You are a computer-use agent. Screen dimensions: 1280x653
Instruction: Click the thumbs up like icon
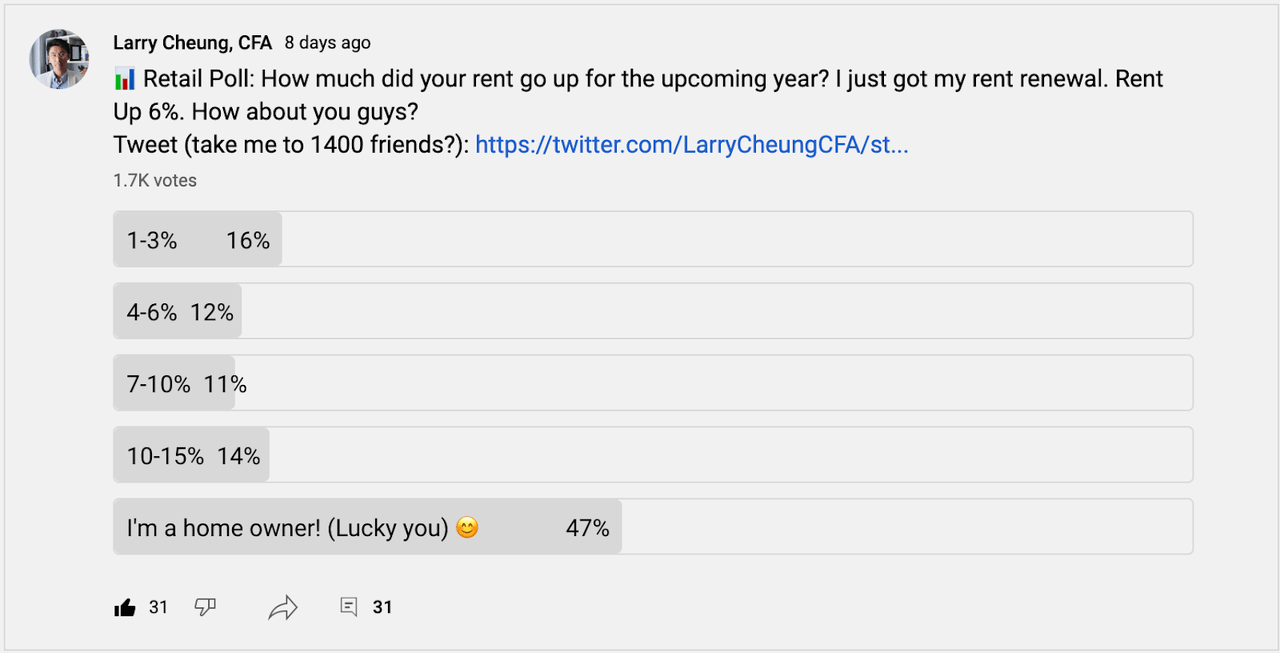click(x=125, y=607)
